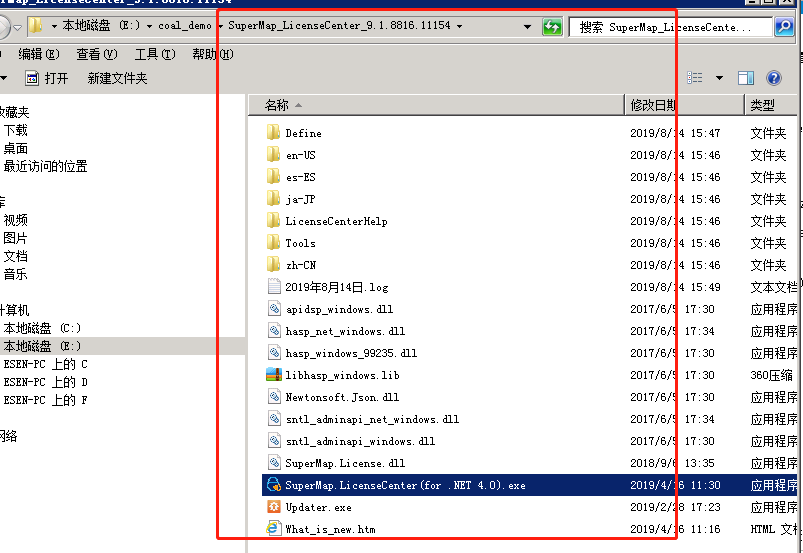Screen dimensions: 803x553
Task: Open the 查看(V) menu
Action: click(97, 54)
